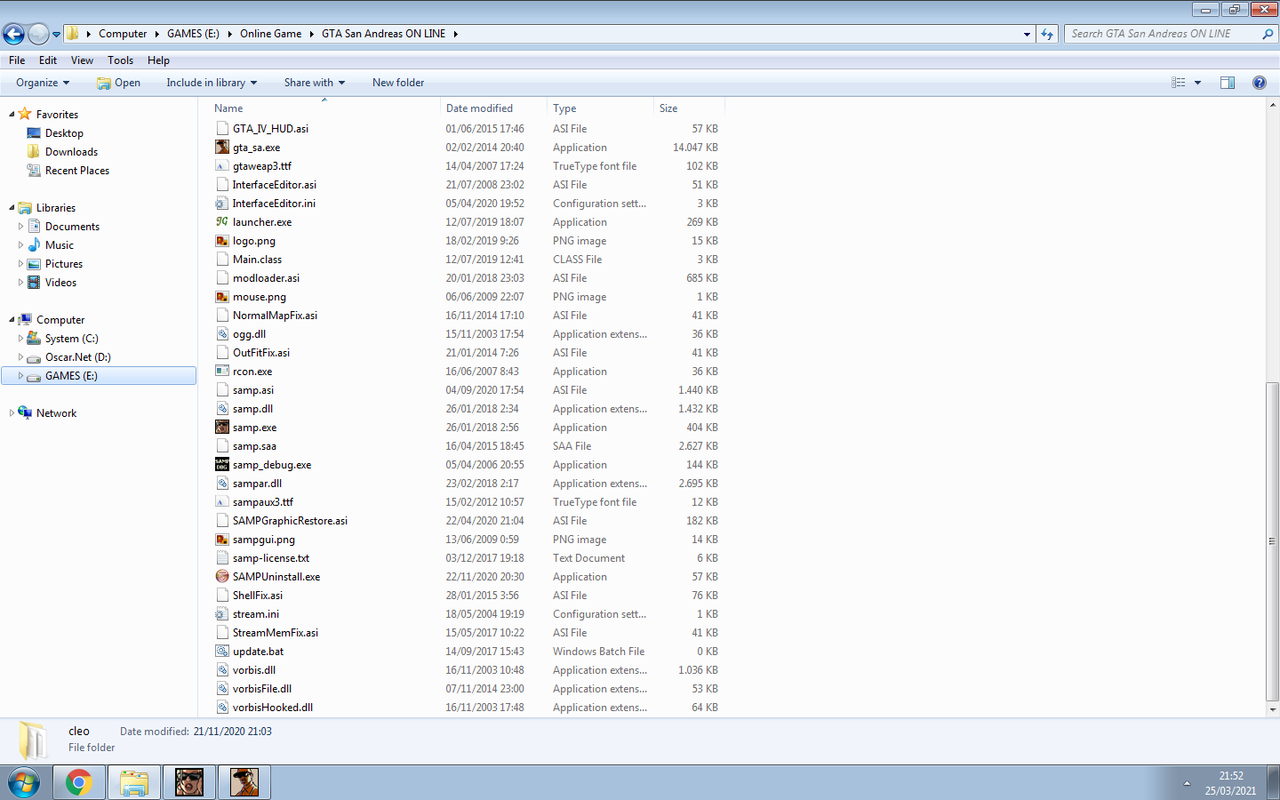Open the File menu

coord(17,60)
